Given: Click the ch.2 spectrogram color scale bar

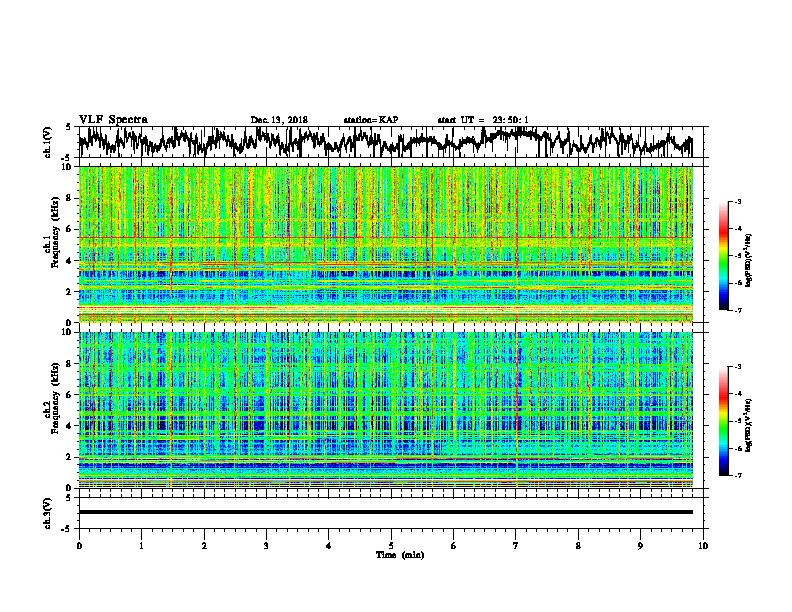Looking at the screenshot, I should [724, 421].
